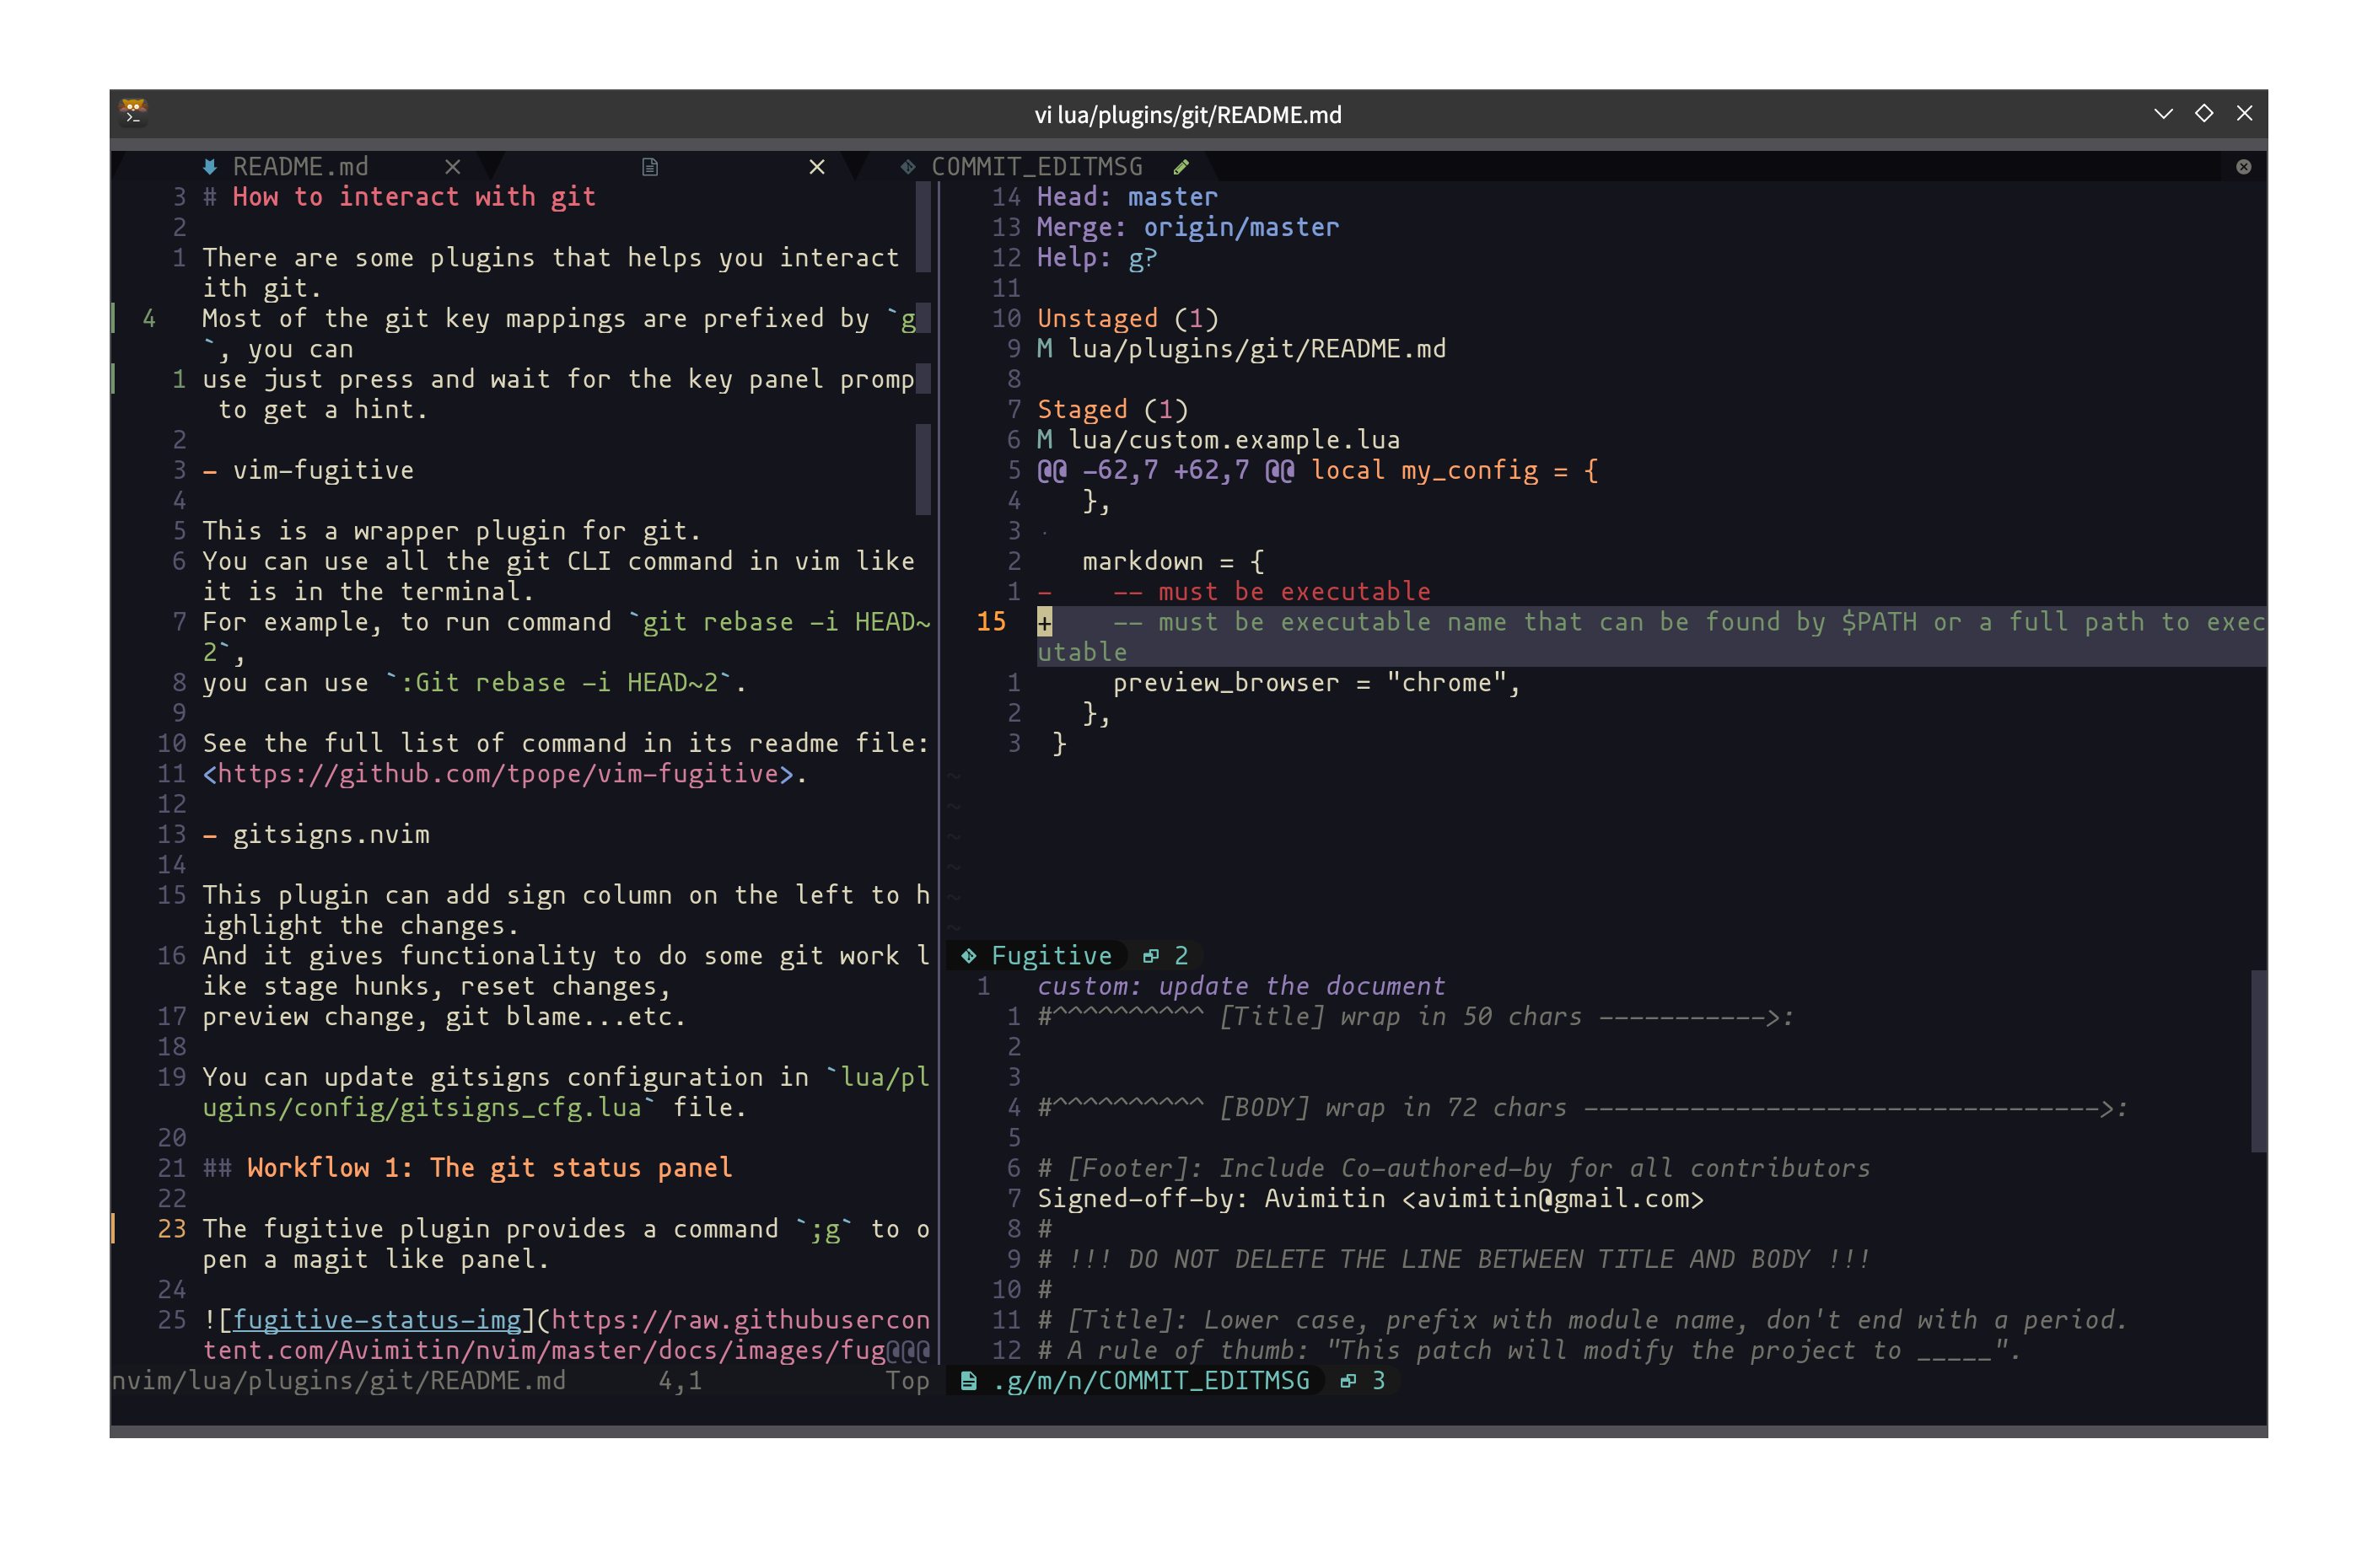
Task: Close the unnamed middle tab
Action: 817,166
